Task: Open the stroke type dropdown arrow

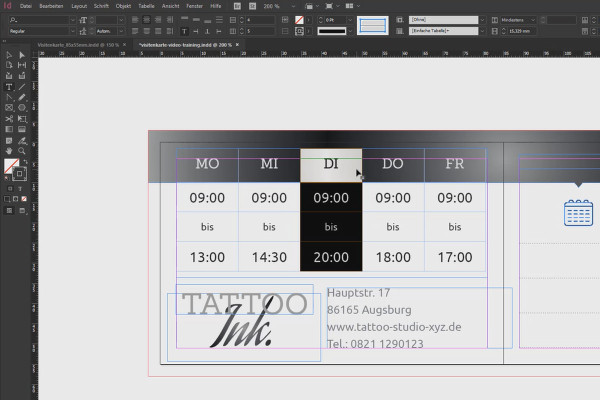Action: pyautogui.click(x=350, y=31)
